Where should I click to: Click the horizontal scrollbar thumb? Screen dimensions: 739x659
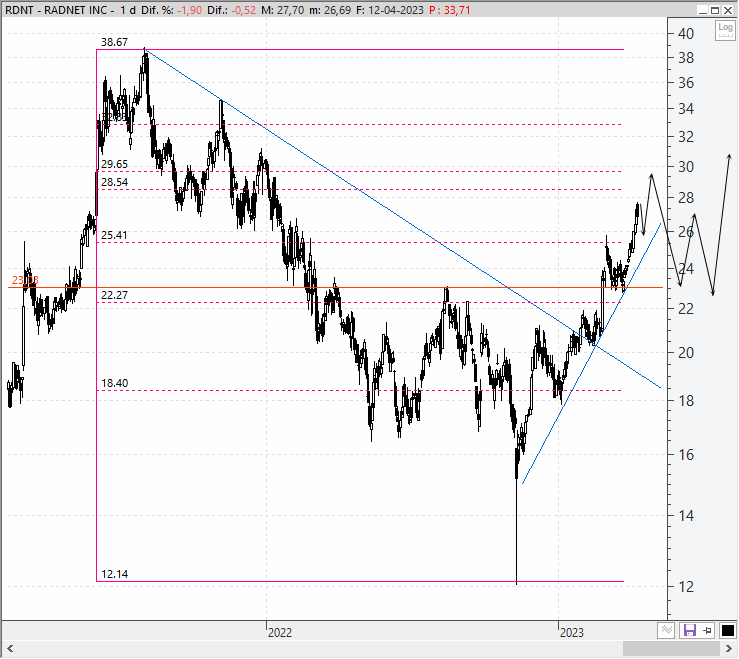coord(672,649)
